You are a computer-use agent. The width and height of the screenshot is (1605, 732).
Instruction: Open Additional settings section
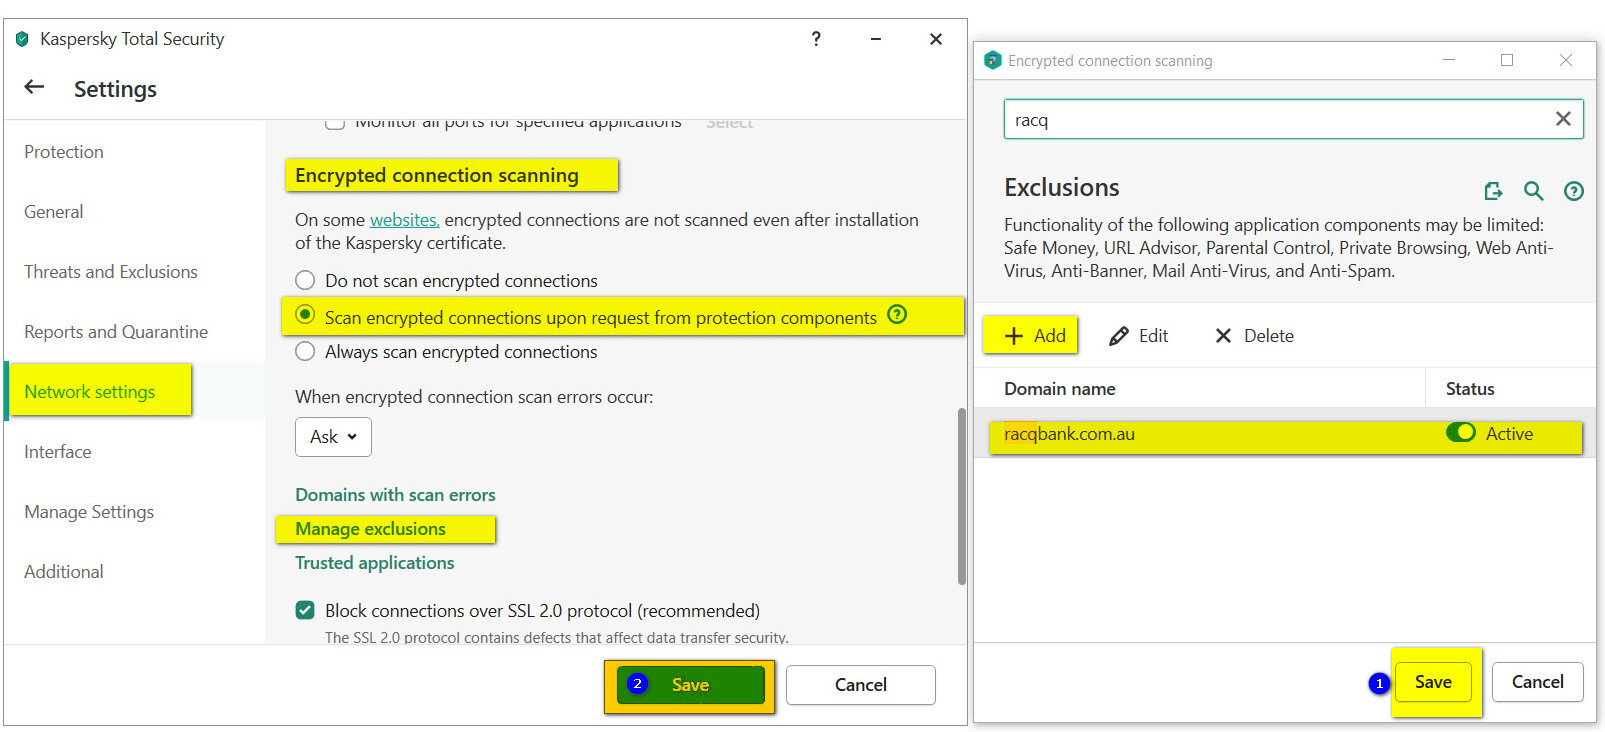(x=64, y=572)
